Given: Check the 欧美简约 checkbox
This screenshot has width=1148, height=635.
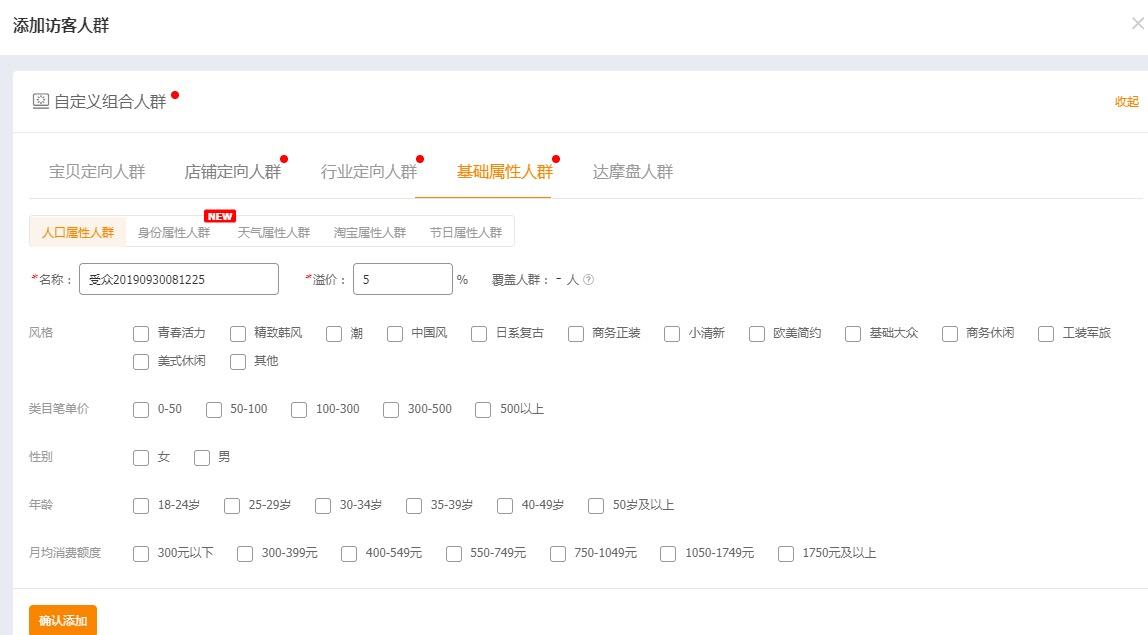Looking at the screenshot, I should 757,334.
